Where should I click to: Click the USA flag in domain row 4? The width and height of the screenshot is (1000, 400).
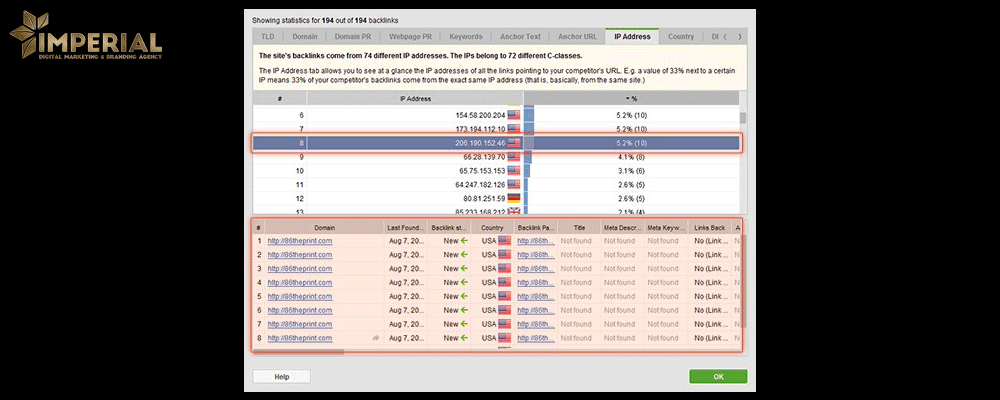504,283
